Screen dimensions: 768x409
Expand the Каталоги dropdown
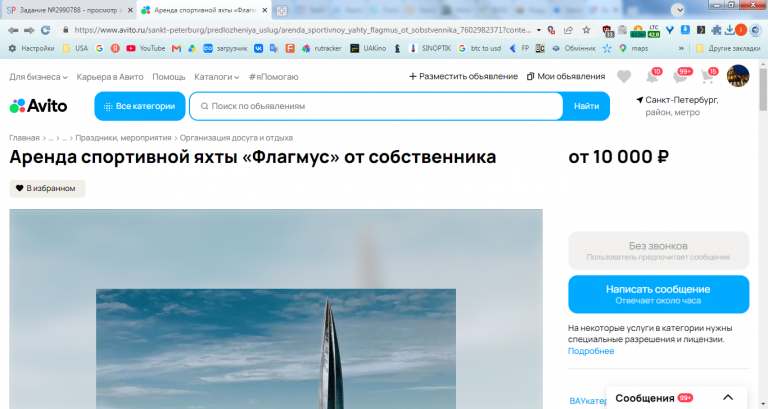pos(216,77)
